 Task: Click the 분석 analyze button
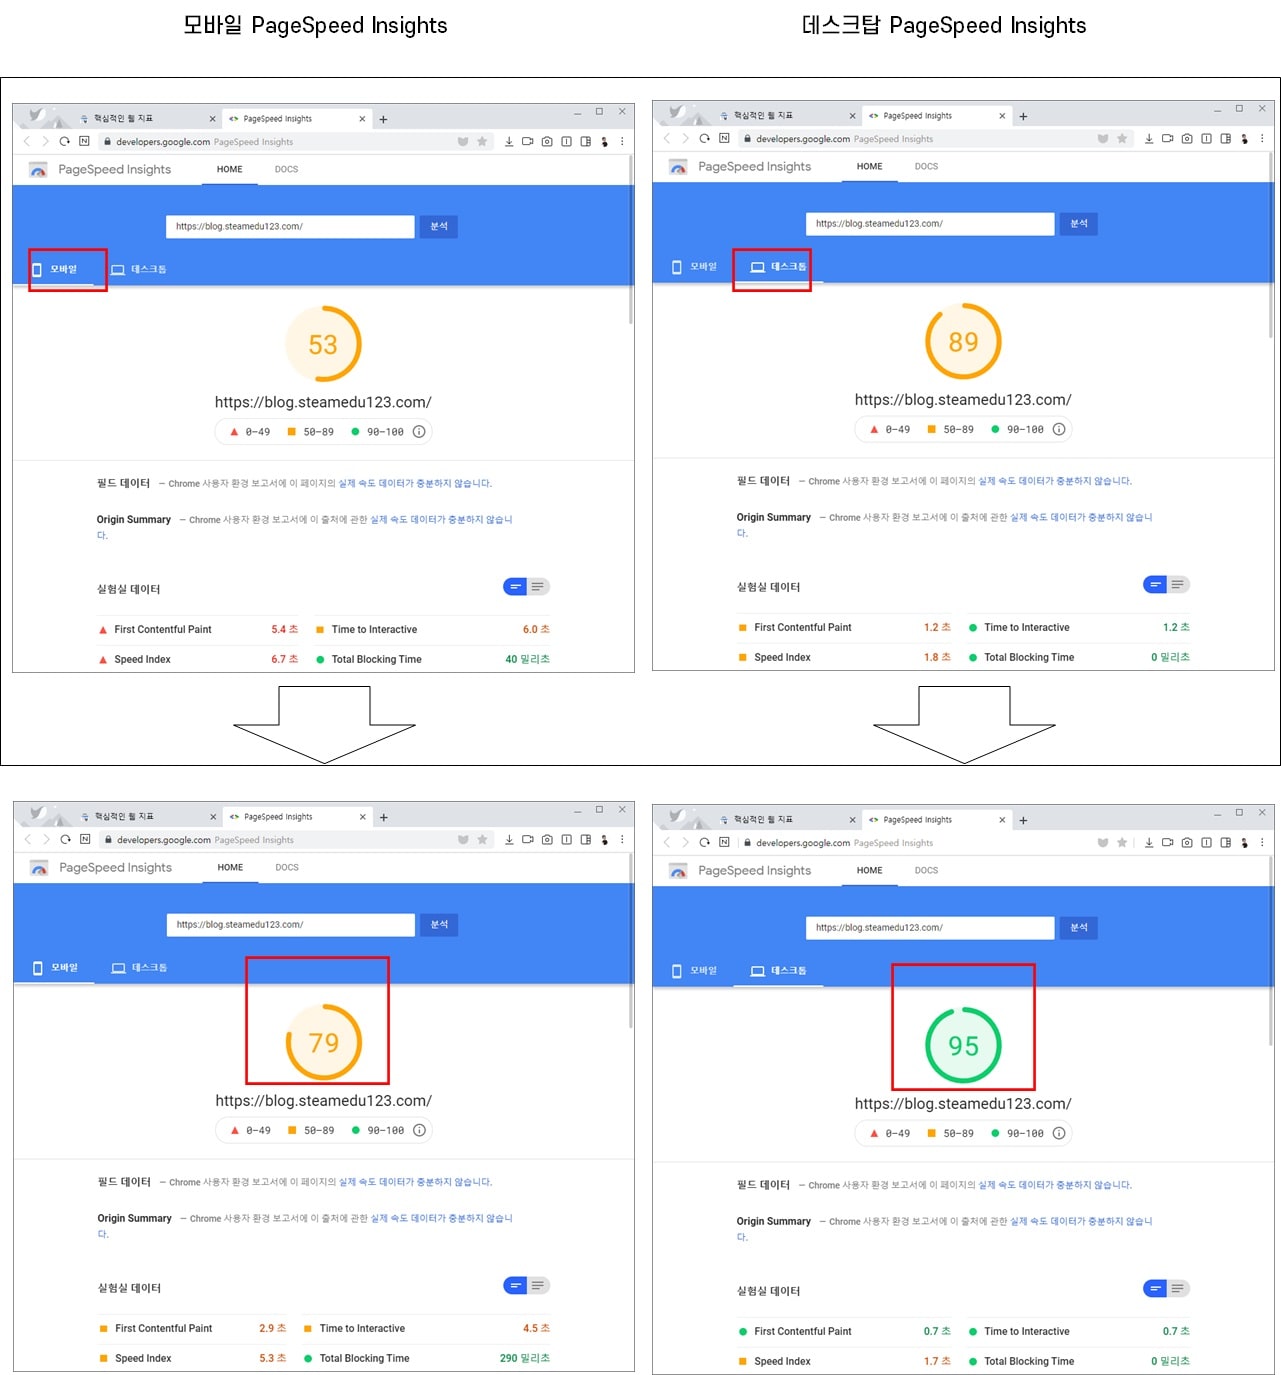(x=437, y=226)
